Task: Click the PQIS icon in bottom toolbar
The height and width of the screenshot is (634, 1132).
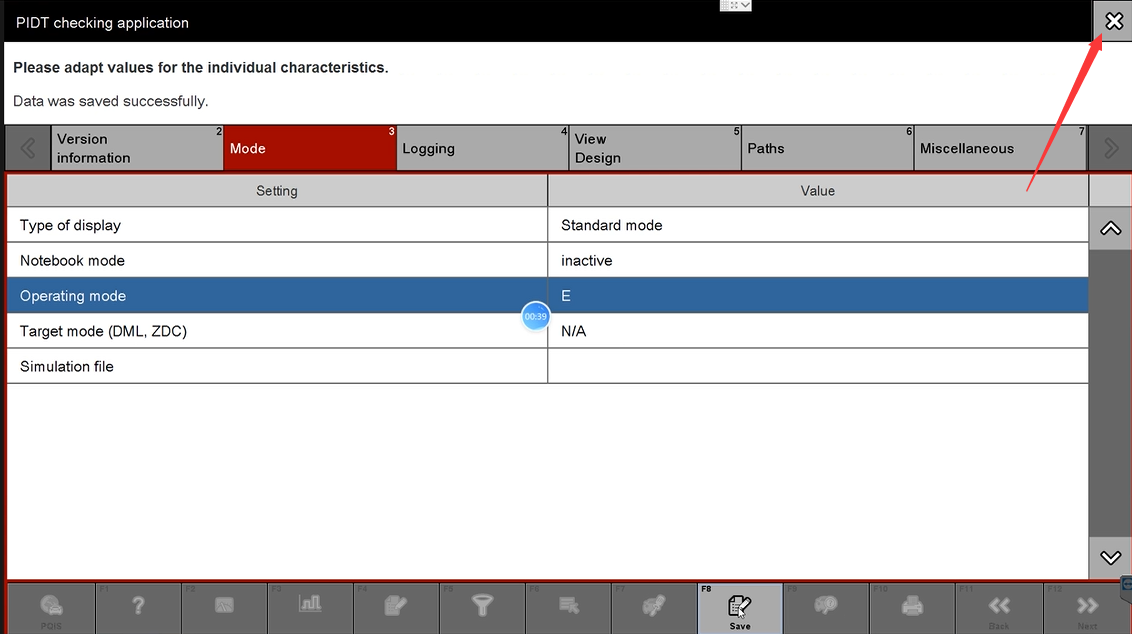Action: [51, 608]
